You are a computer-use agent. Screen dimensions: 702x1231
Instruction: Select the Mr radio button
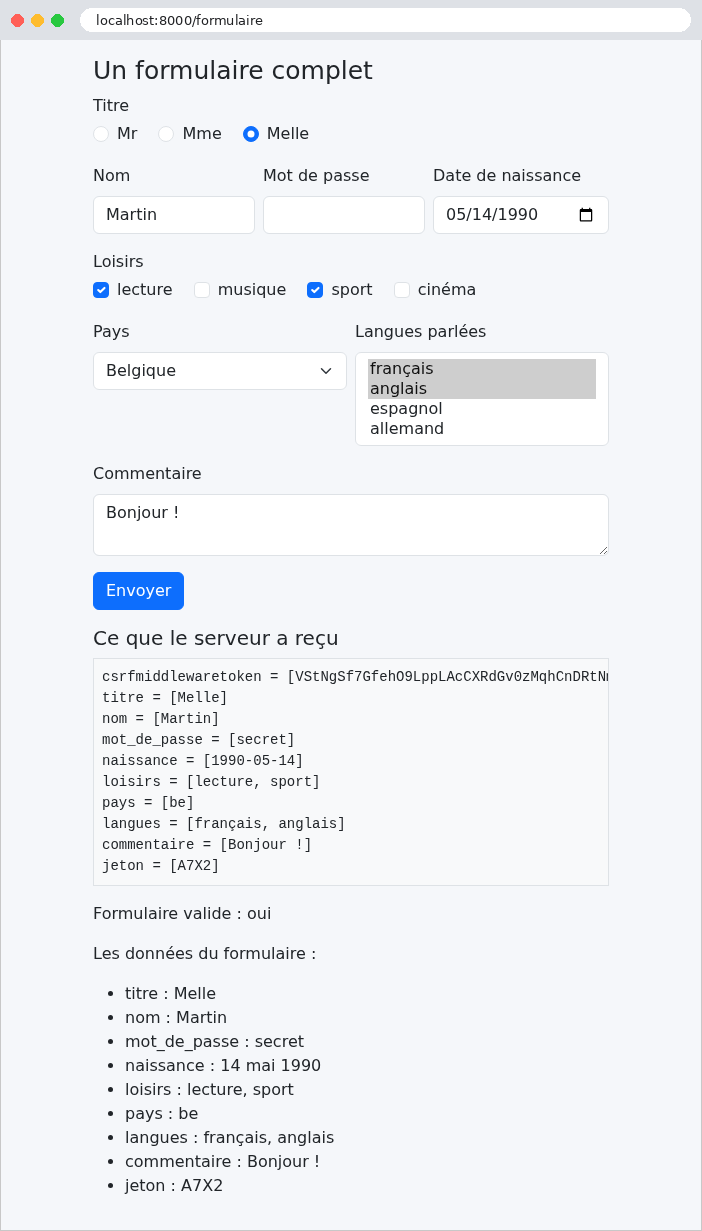tap(101, 134)
